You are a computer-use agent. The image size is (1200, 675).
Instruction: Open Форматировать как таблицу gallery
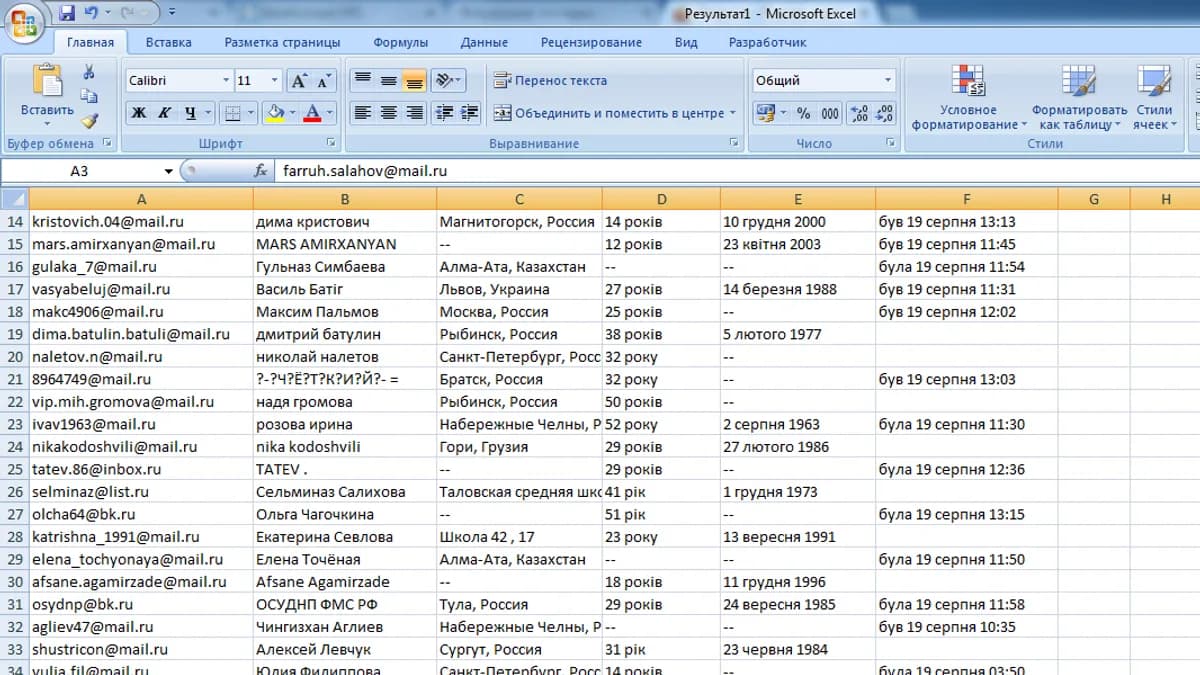click(x=1079, y=97)
